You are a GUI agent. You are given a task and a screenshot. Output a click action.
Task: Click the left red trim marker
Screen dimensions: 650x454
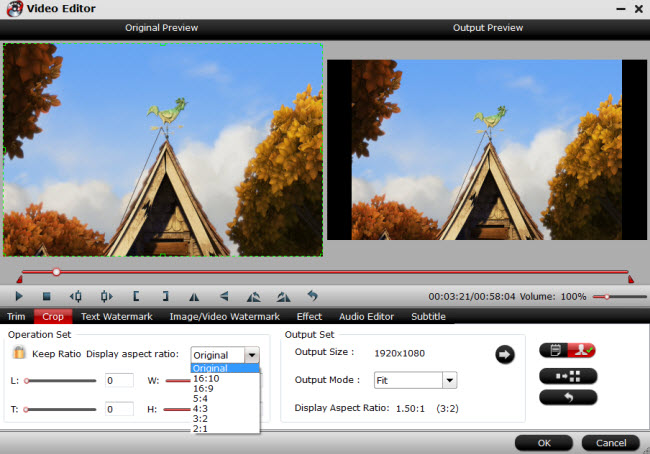(x=19, y=279)
